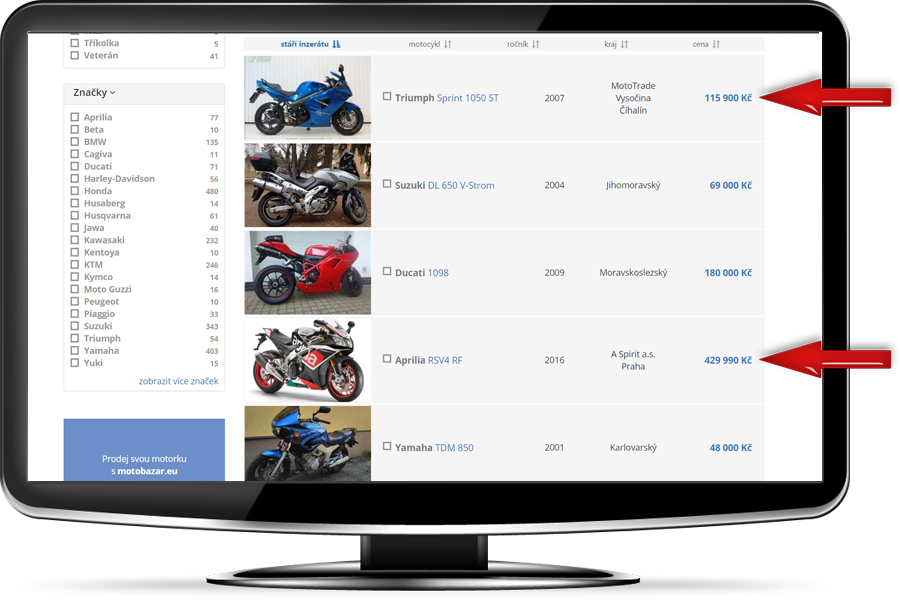Check the Jawa brand checkbox

pyautogui.click(x=75, y=227)
